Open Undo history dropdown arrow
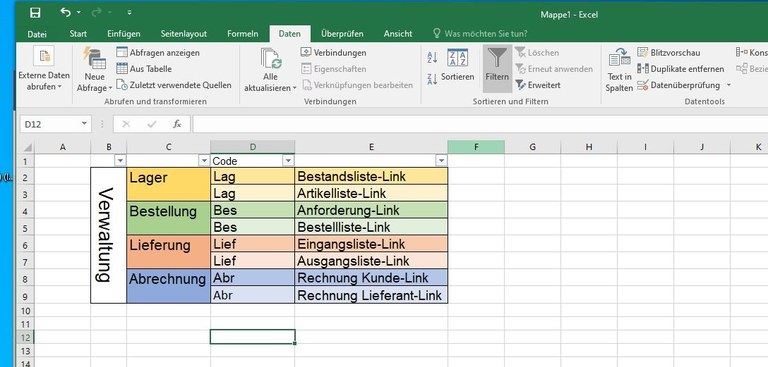Screen dimensions: 768x367 point(79,13)
